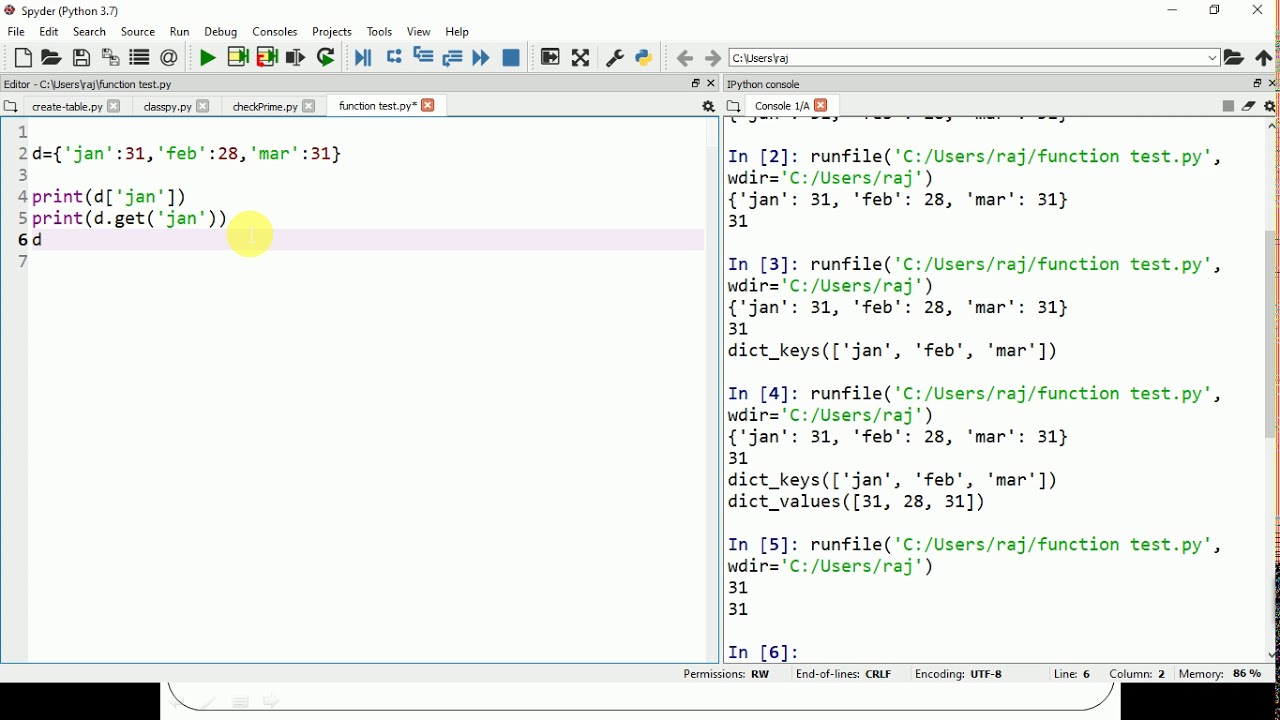The width and height of the screenshot is (1280, 720).
Task: Stop the debugging session
Action: point(512,58)
